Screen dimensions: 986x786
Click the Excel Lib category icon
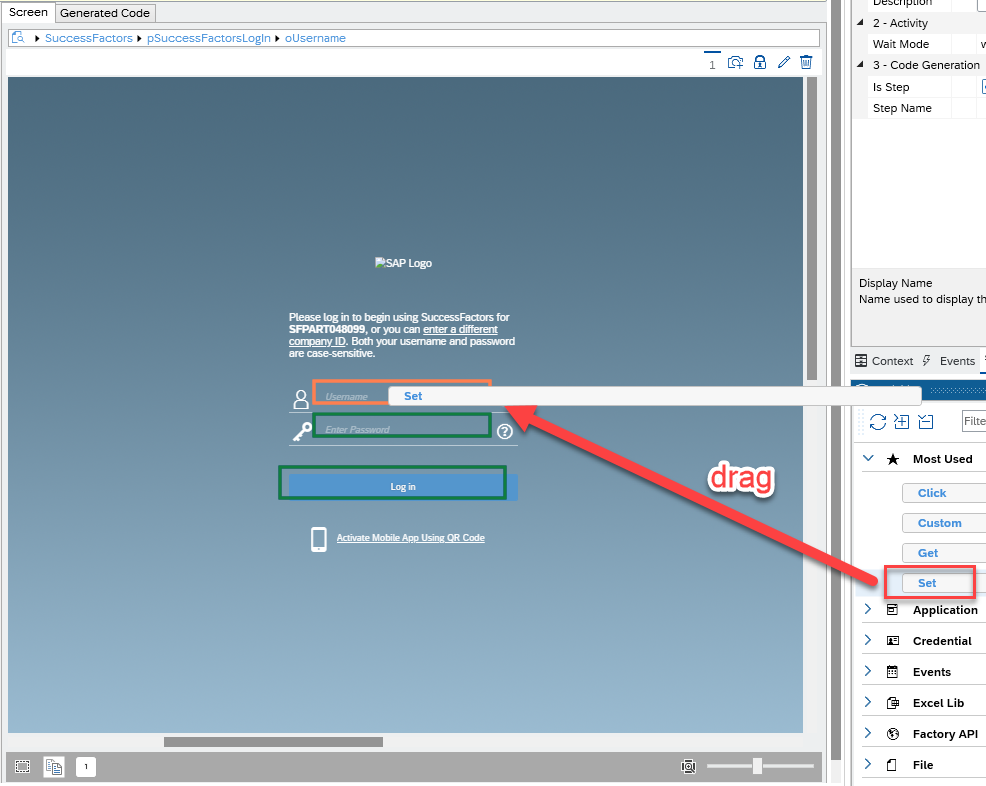click(x=892, y=702)
